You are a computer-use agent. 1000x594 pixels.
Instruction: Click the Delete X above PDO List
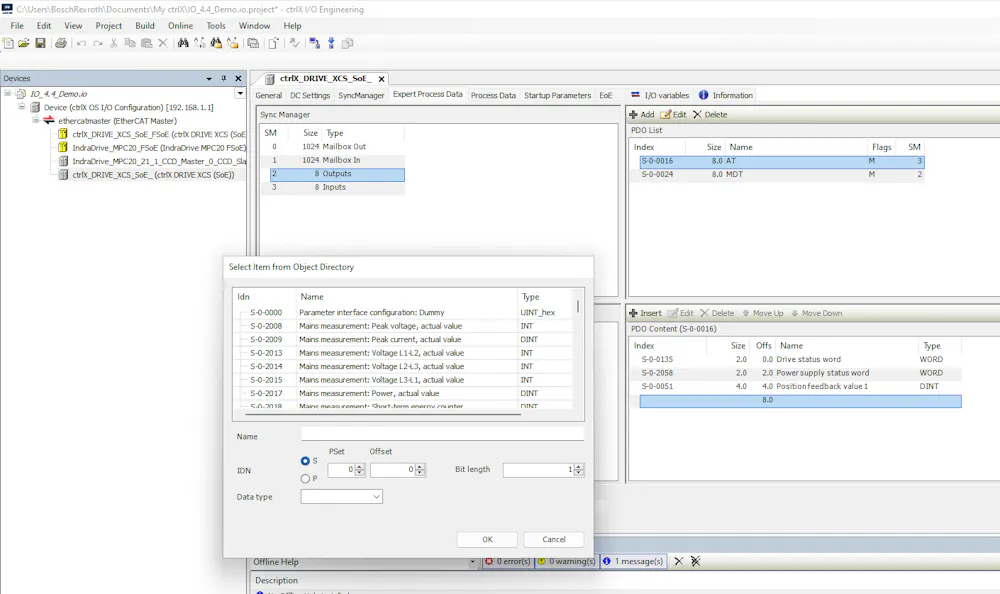pyautogui.click(x=697, y=115)
